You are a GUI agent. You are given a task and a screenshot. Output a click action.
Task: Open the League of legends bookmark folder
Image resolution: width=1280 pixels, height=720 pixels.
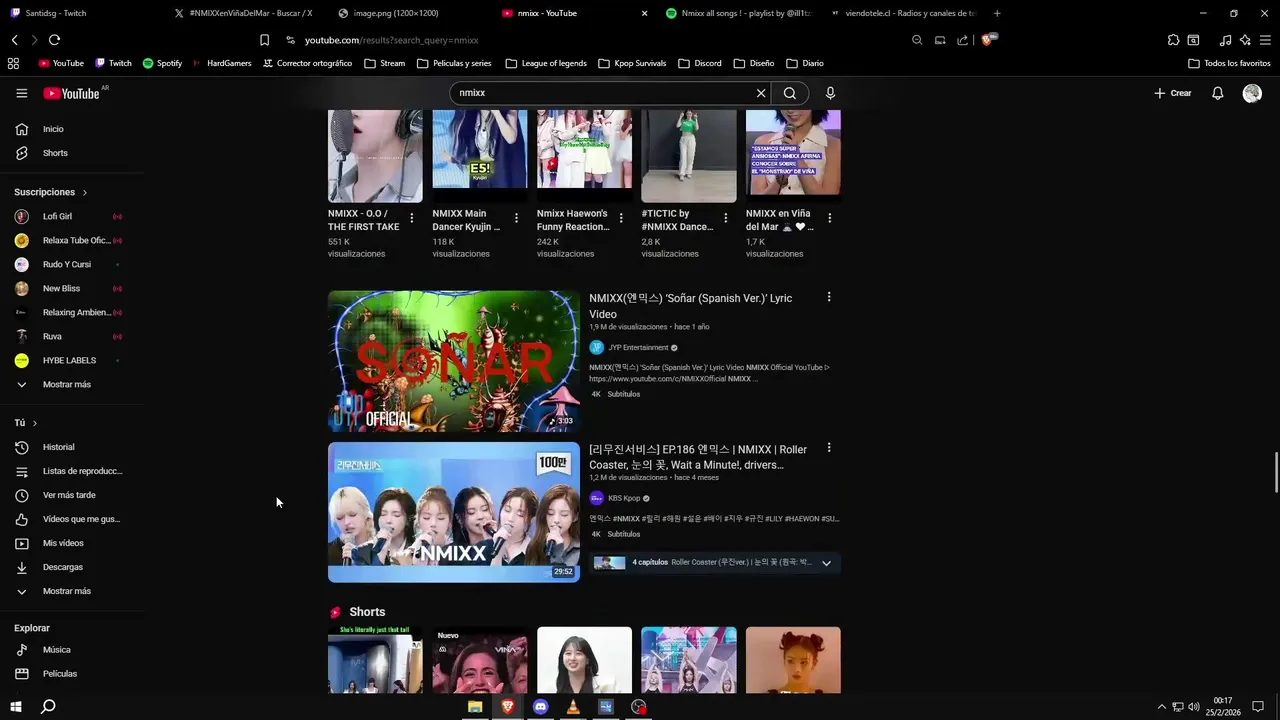pos(546,63)
